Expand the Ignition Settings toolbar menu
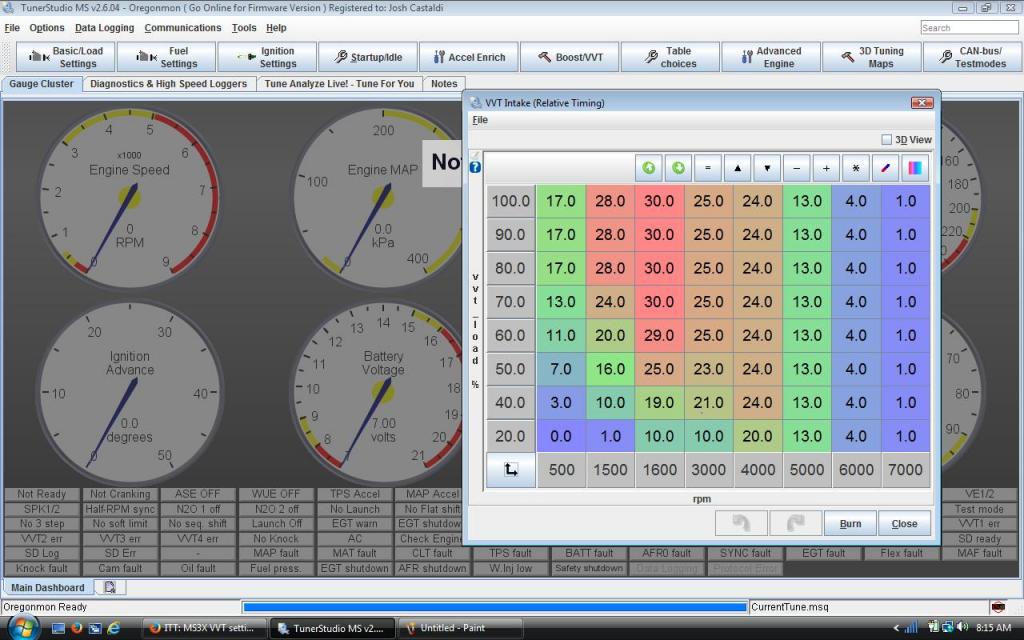This screenshot has width=1024, height=640. 266,57
